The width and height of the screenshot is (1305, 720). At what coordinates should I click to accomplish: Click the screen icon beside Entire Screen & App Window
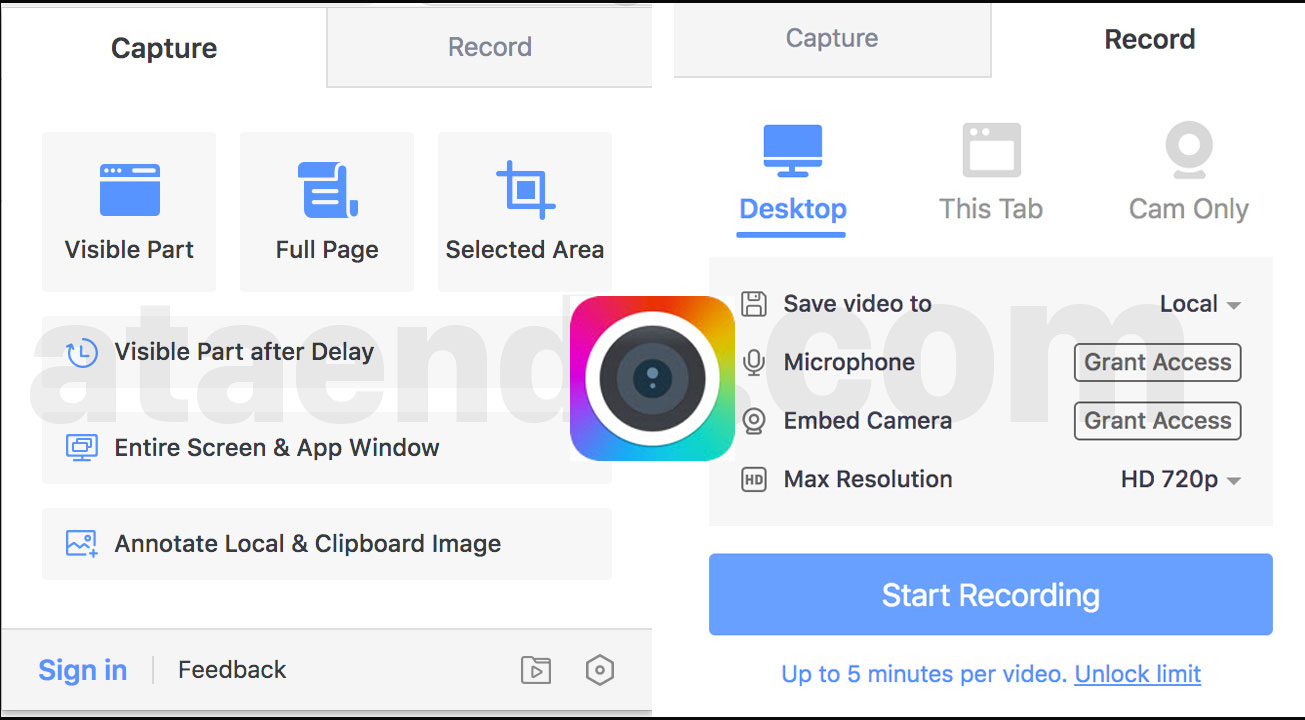[x=81, y=447]
